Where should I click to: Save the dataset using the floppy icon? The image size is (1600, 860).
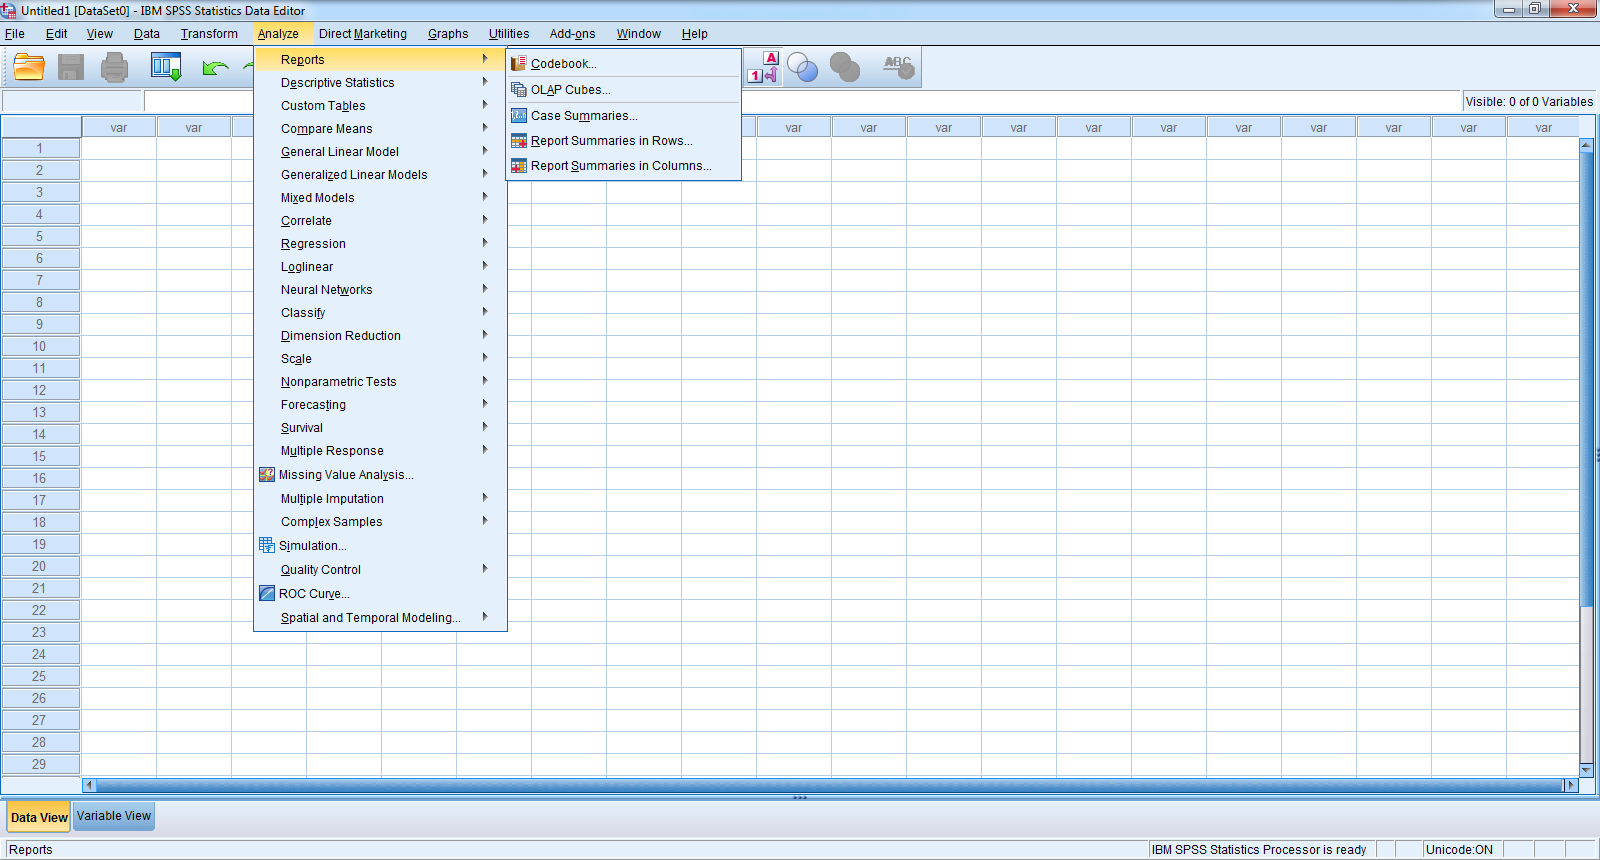71,67
